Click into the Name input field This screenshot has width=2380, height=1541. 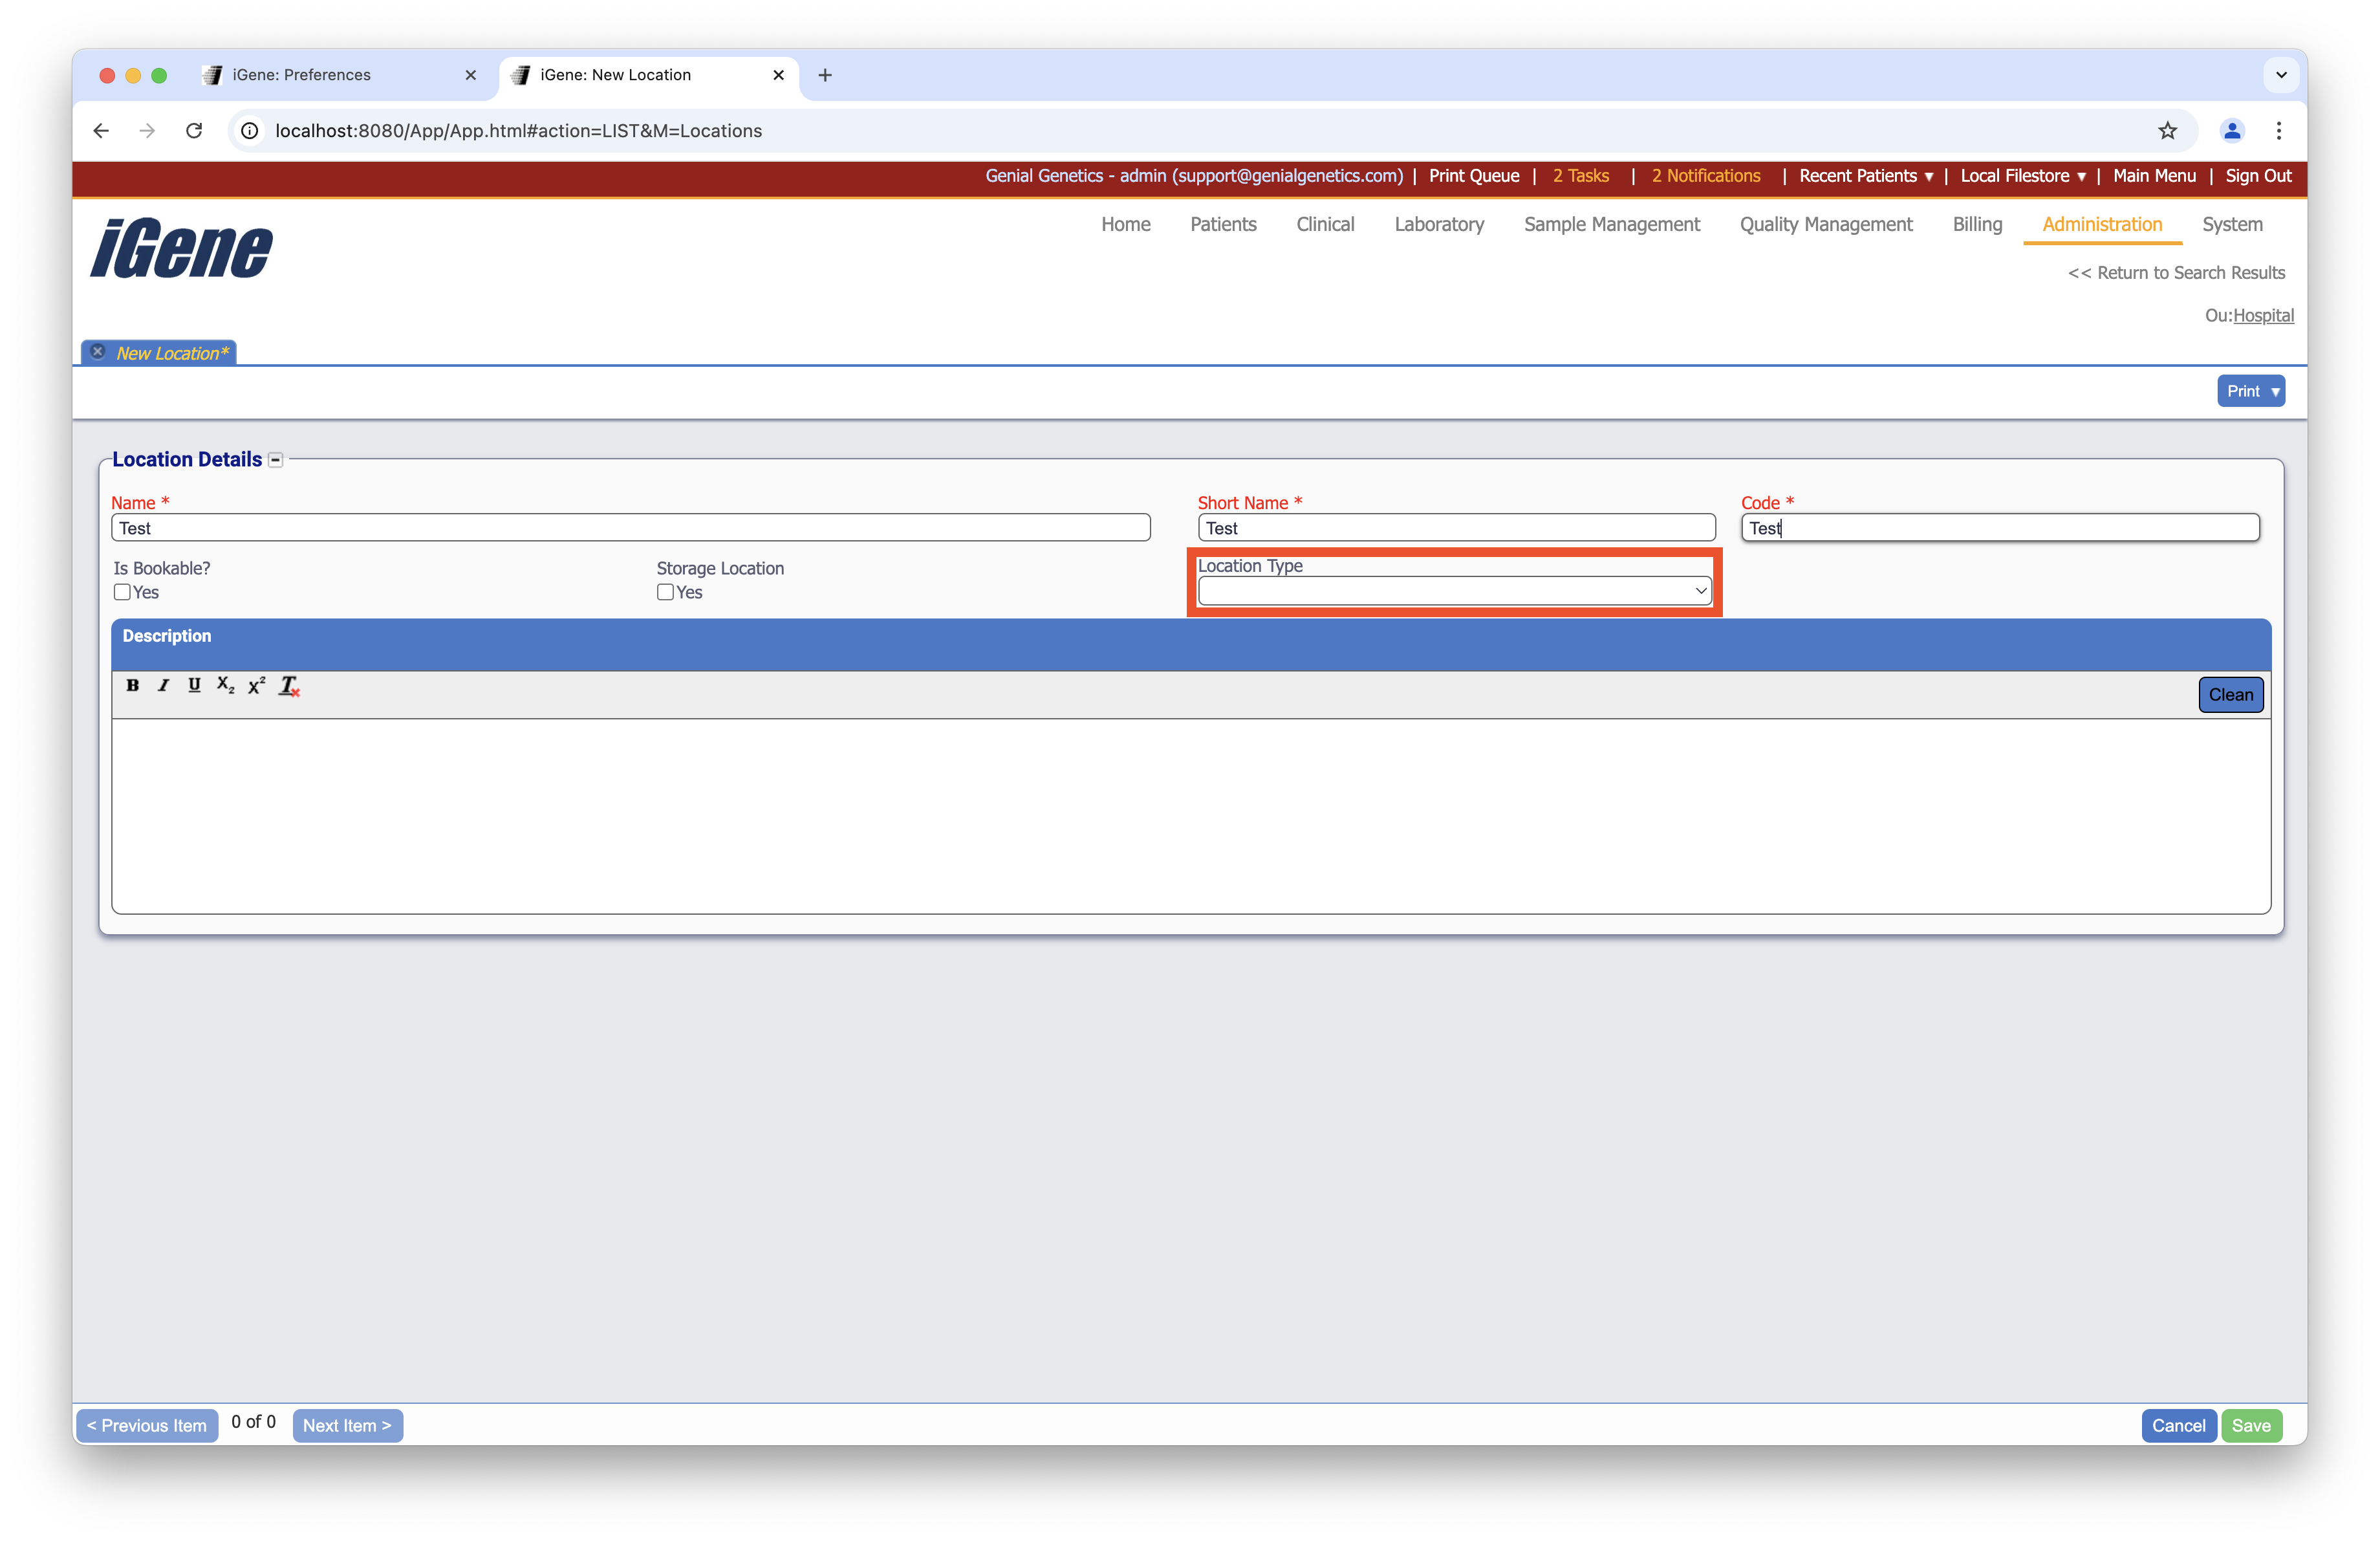630,528
